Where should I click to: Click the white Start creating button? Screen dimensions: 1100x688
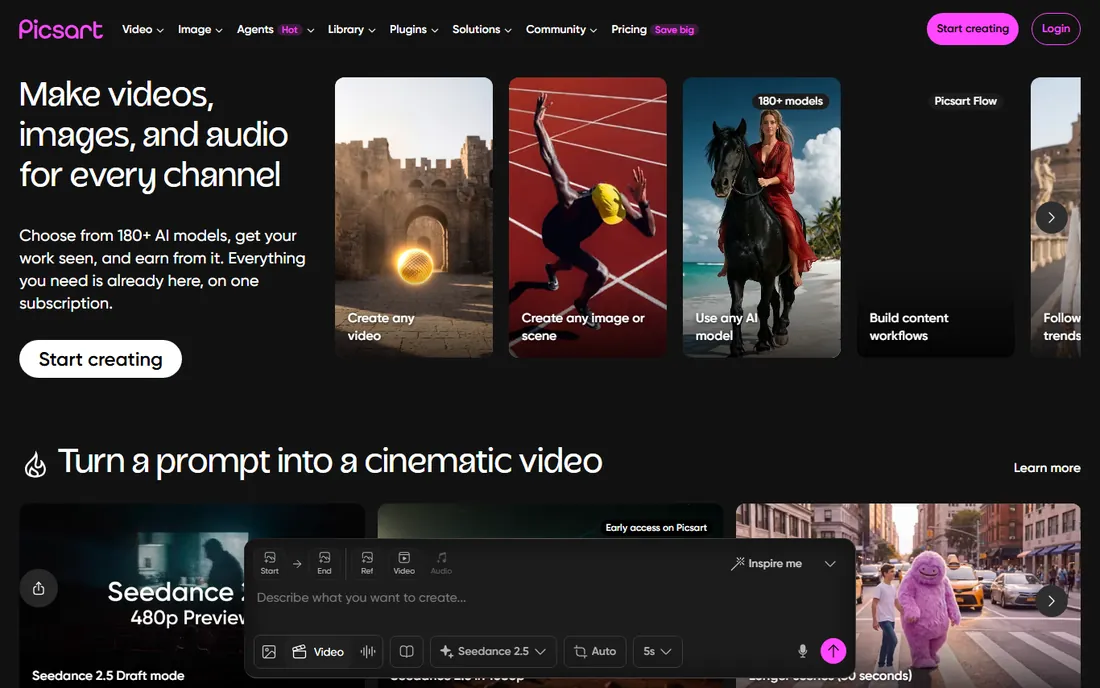pyautogui.click(x=100, y=359)
